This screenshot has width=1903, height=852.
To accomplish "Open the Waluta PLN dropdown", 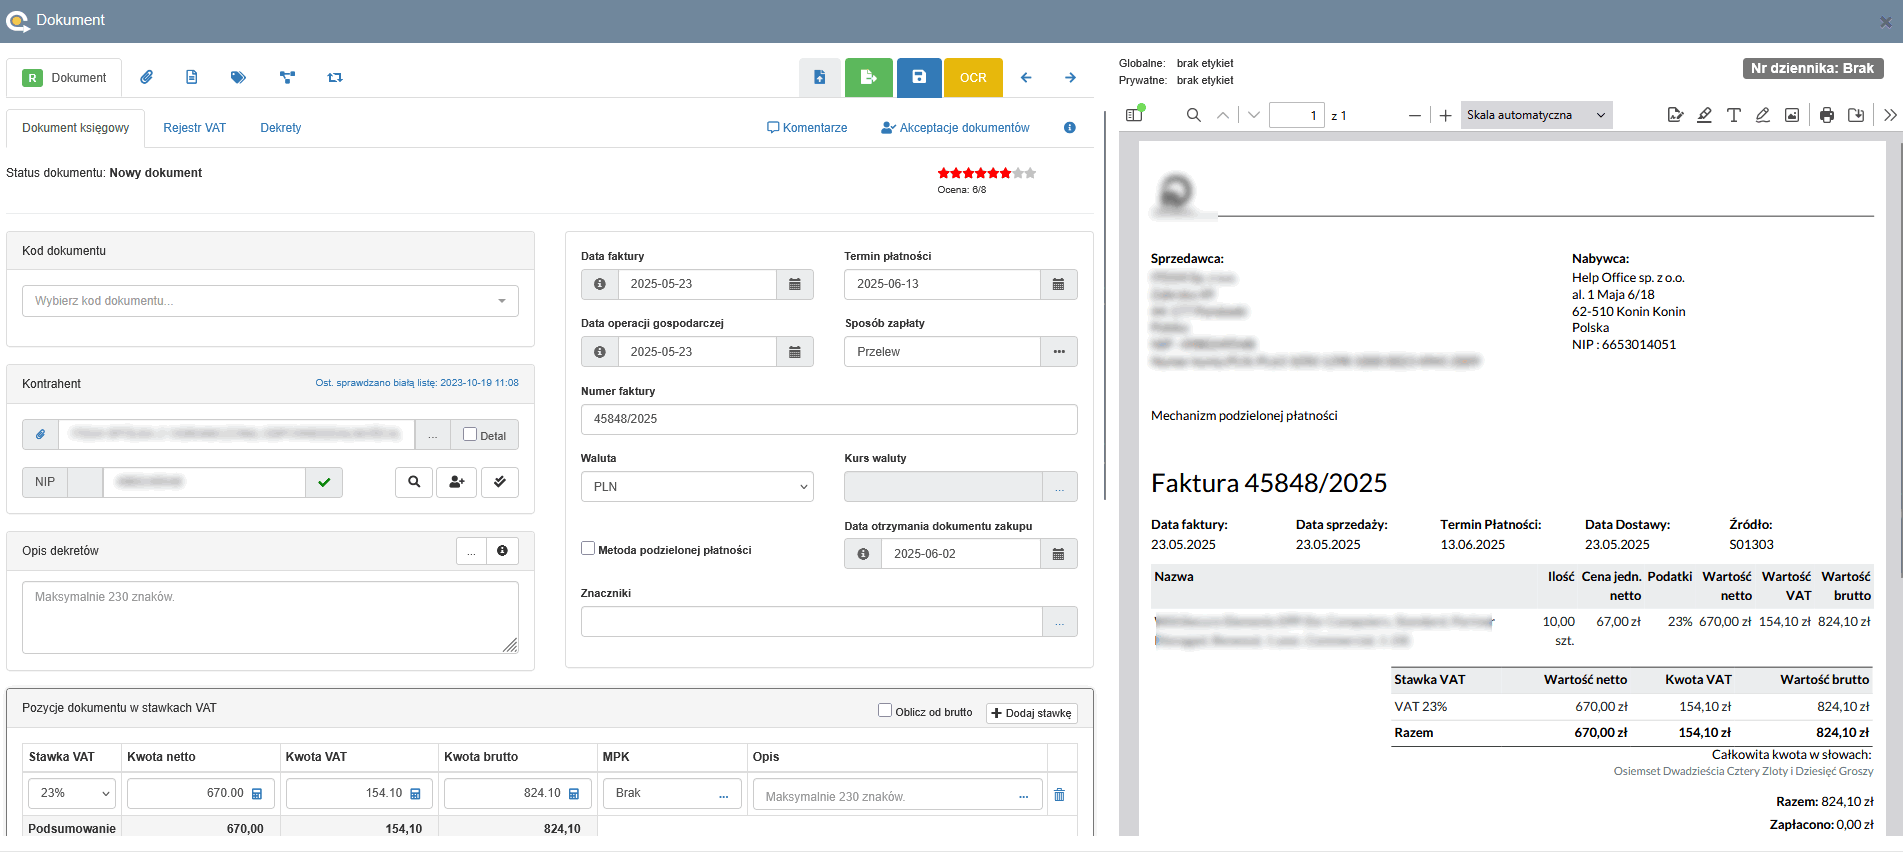I will pyautogui.click(x=696, y=487).
